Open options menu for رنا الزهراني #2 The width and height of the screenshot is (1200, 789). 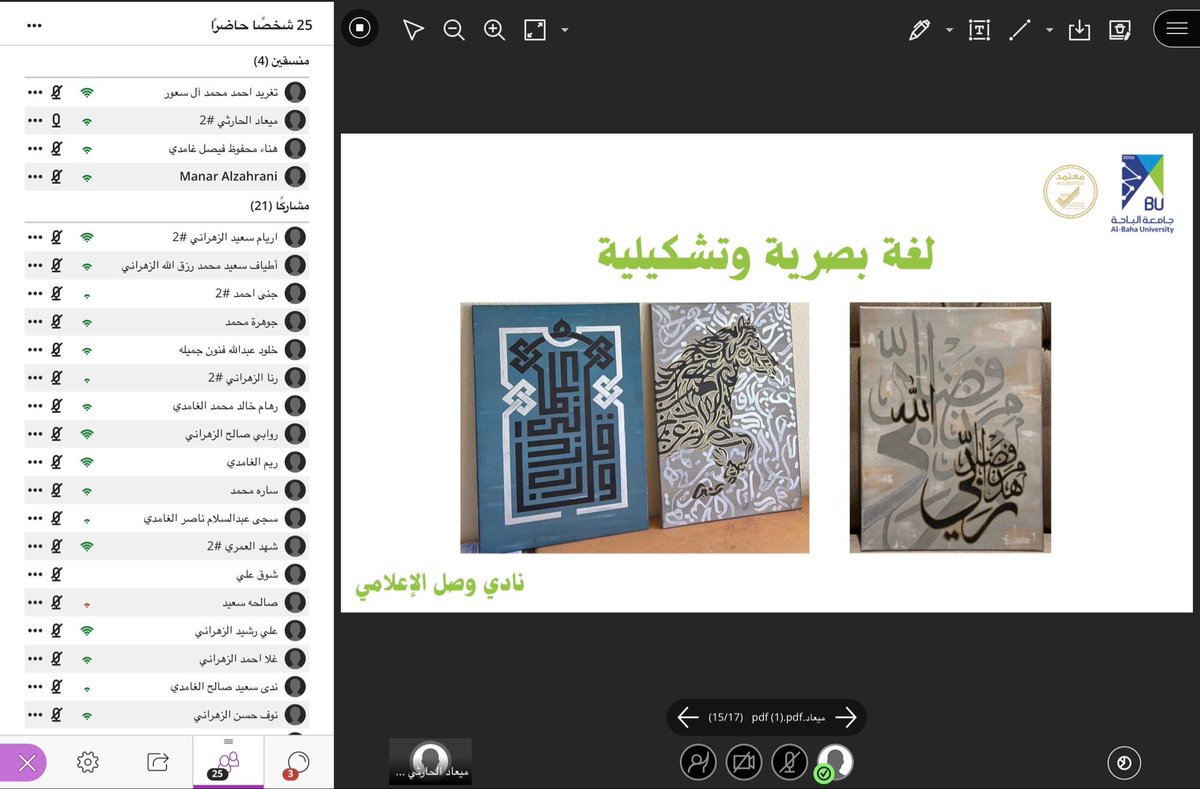[34, 378]
